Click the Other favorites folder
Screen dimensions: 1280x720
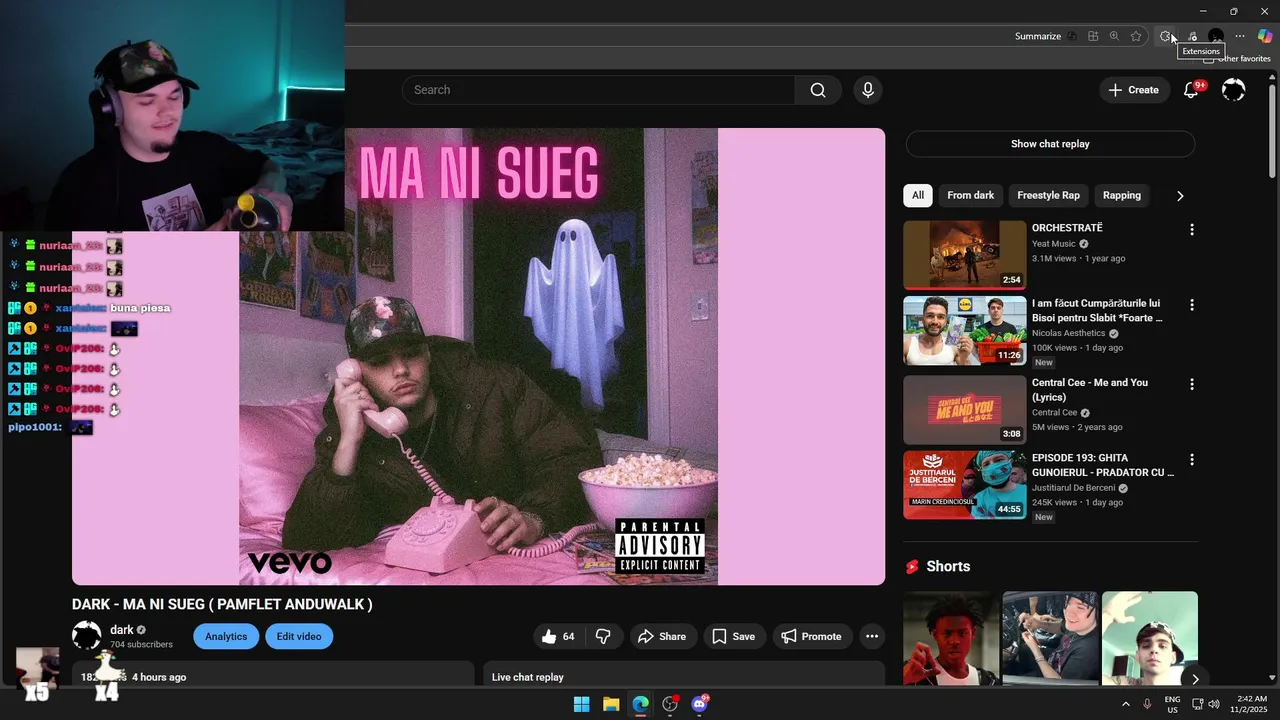(x=1236, y=59)
